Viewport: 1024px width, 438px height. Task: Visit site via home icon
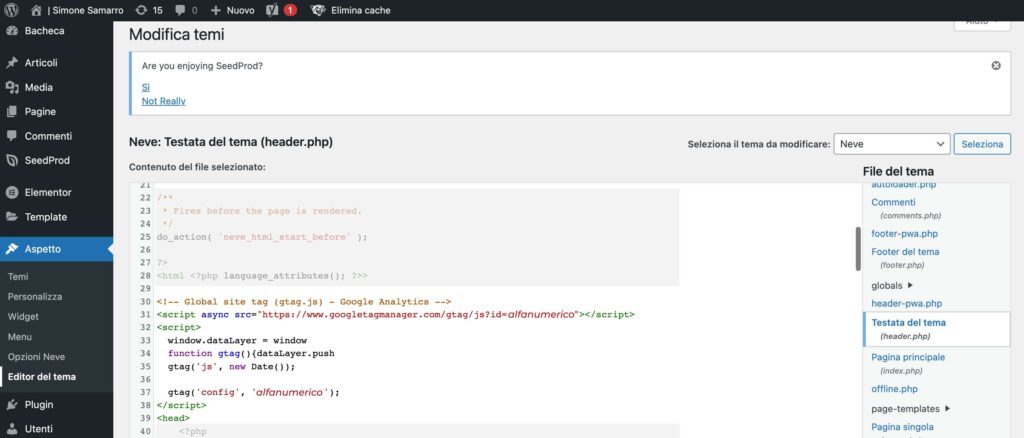(x=36, y=10)
